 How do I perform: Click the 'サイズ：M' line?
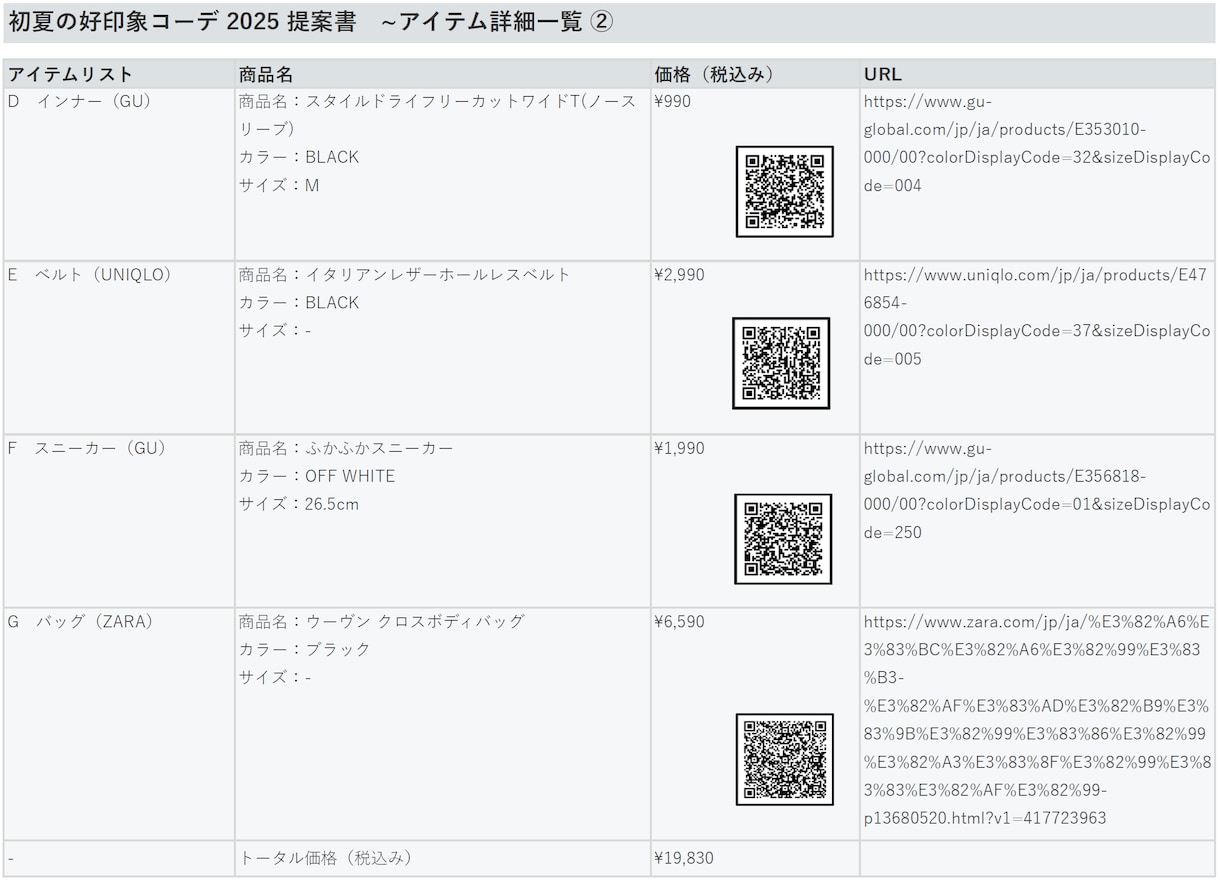point(279,185)
